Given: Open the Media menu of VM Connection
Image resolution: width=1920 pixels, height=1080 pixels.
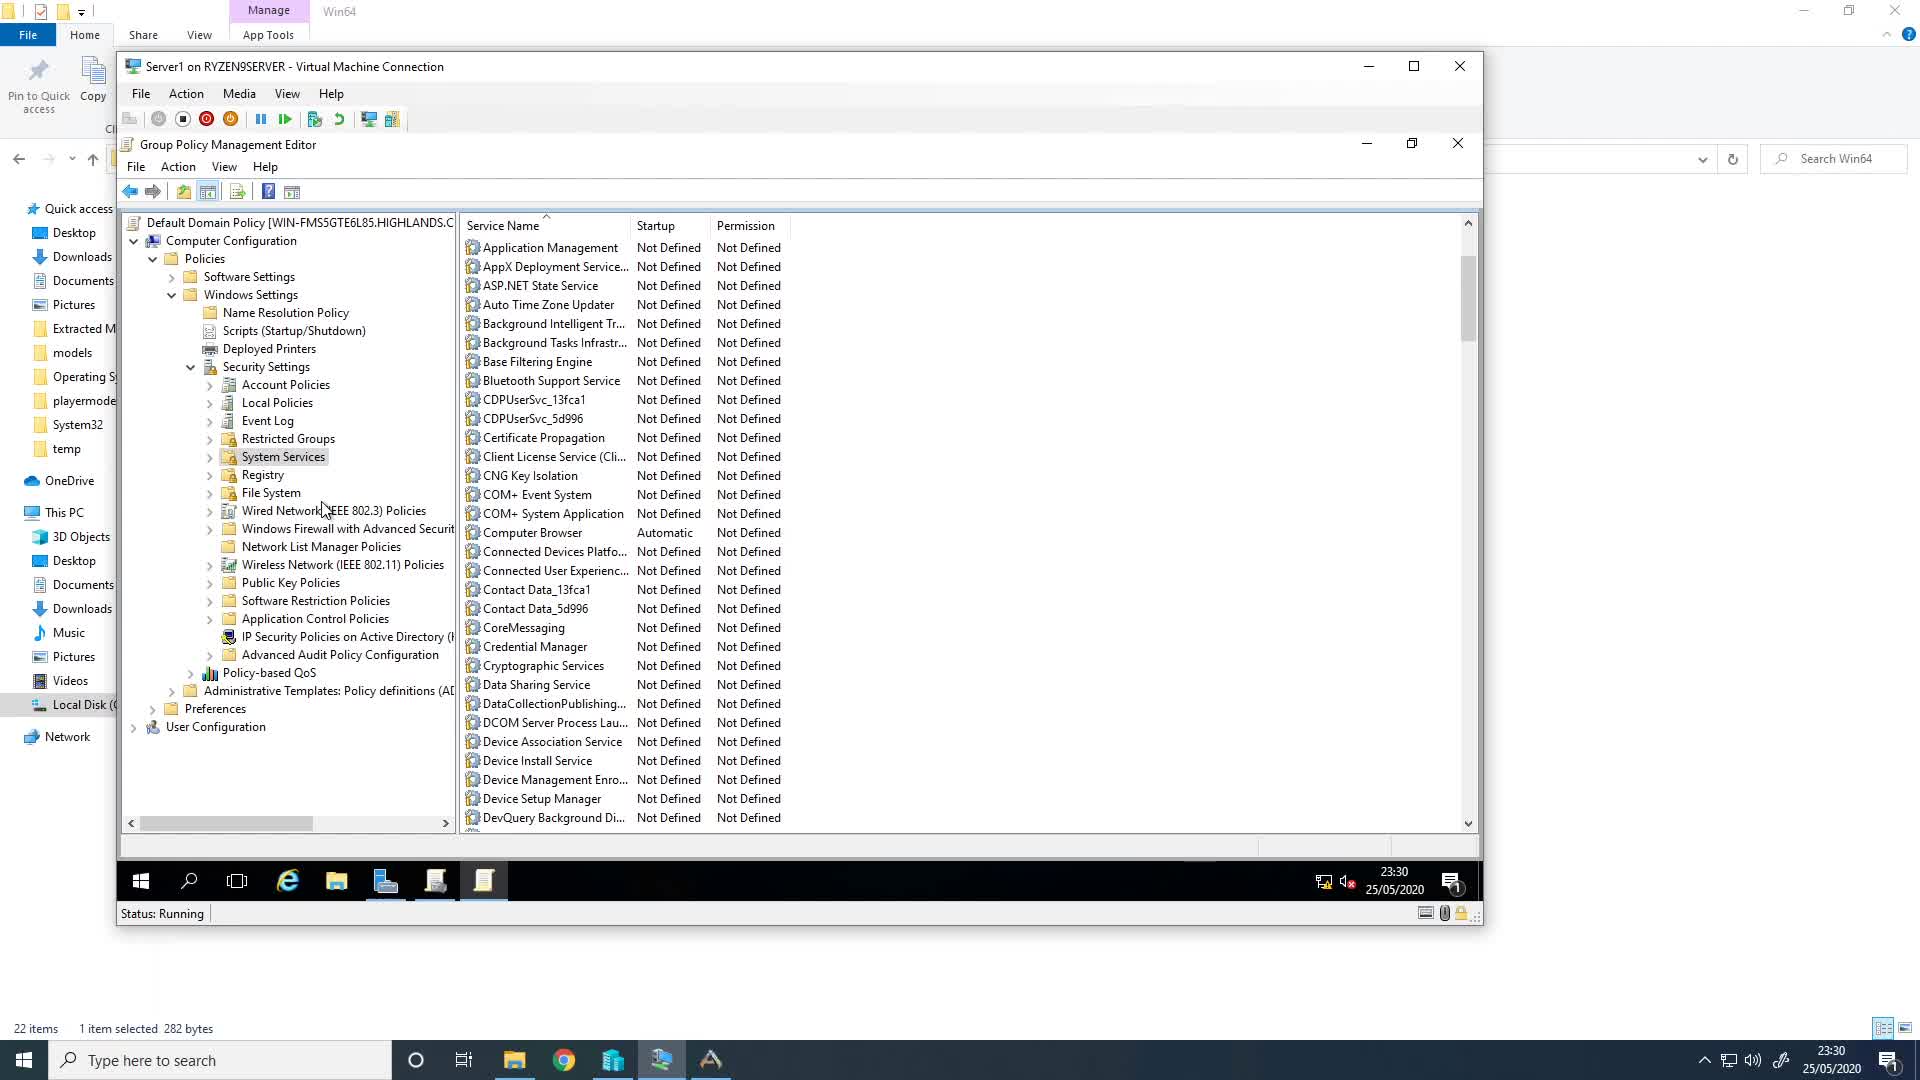Looking at the screenshot, I should point(239,94).
